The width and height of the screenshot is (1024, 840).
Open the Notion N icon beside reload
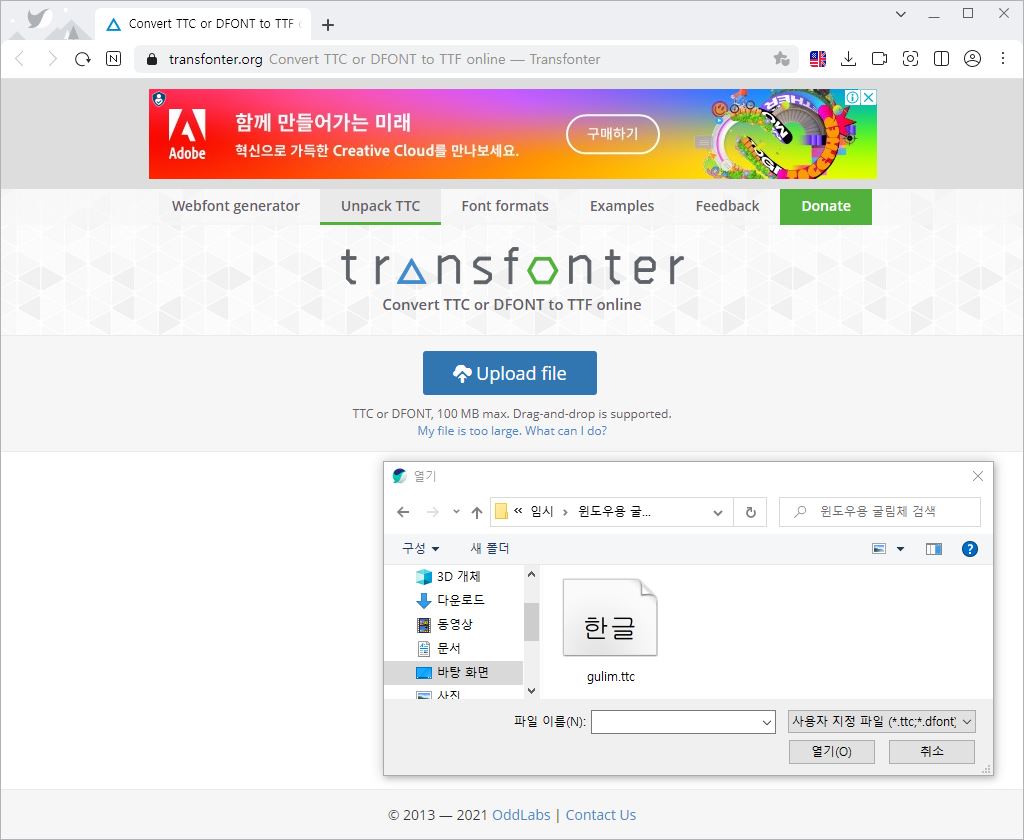[114, 59]
